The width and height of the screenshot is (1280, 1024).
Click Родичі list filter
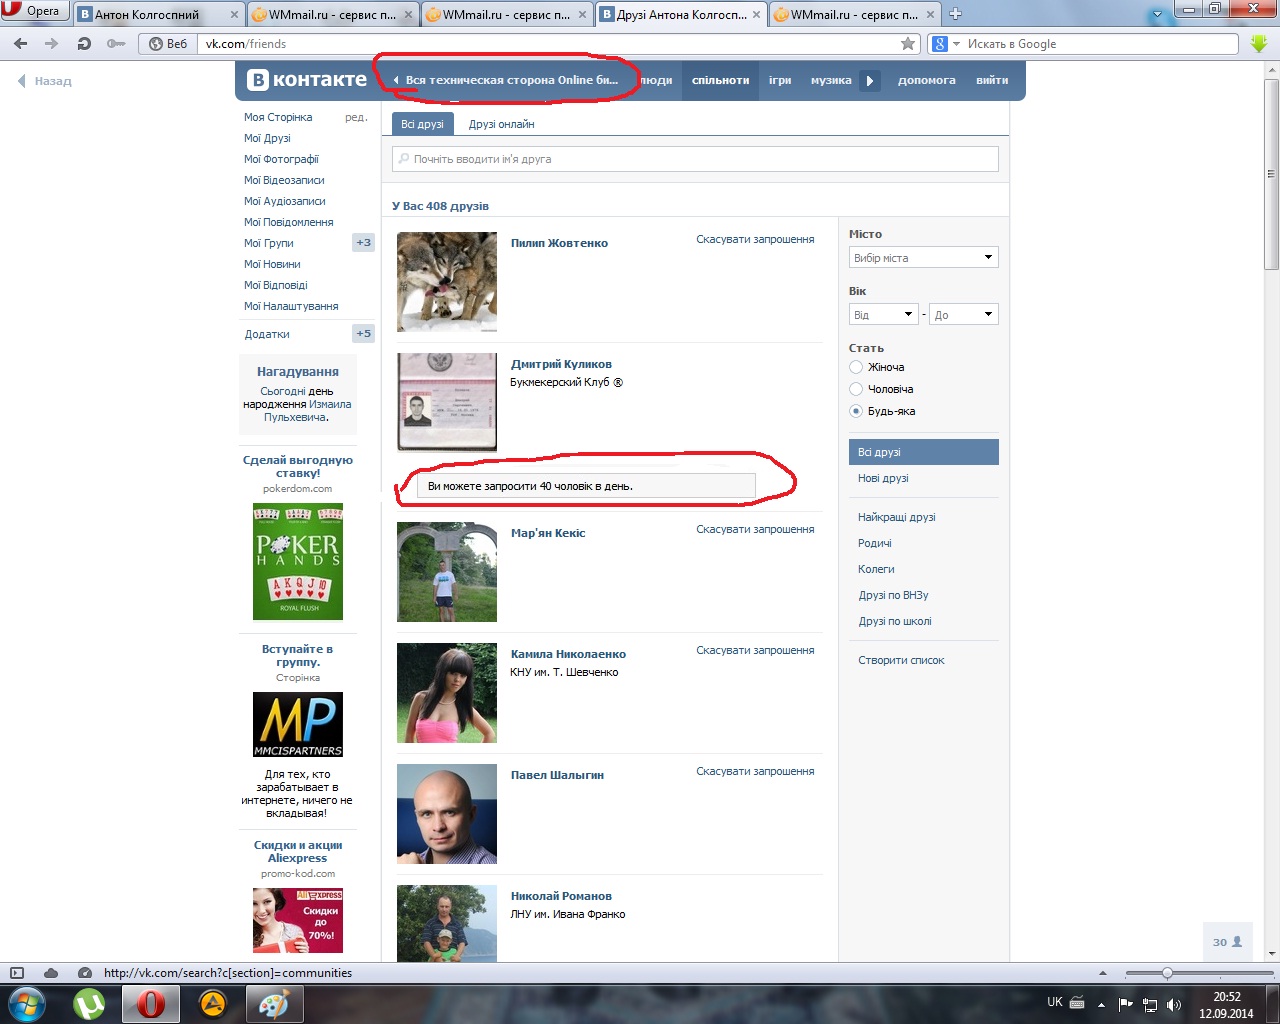(875, 543)
